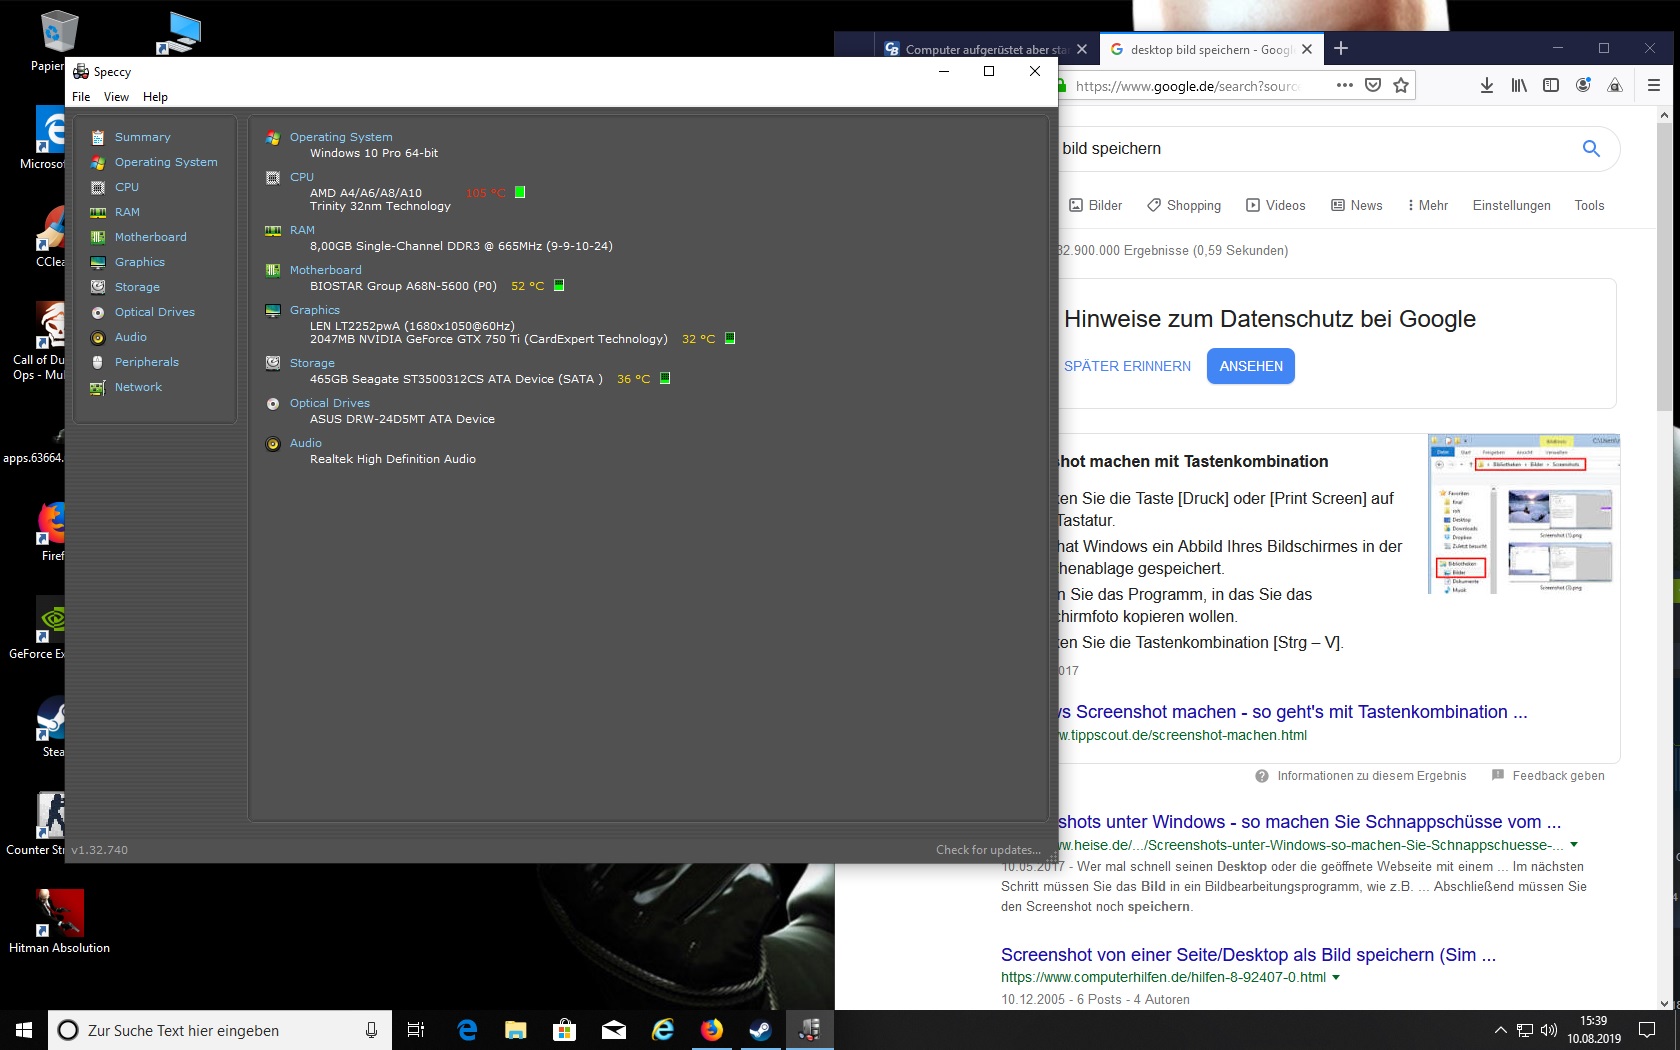This screenshot has height=1050, width=1680.
Task: Click the Windows logo icon beside Operating System heading
Action: tap(273, 138)
